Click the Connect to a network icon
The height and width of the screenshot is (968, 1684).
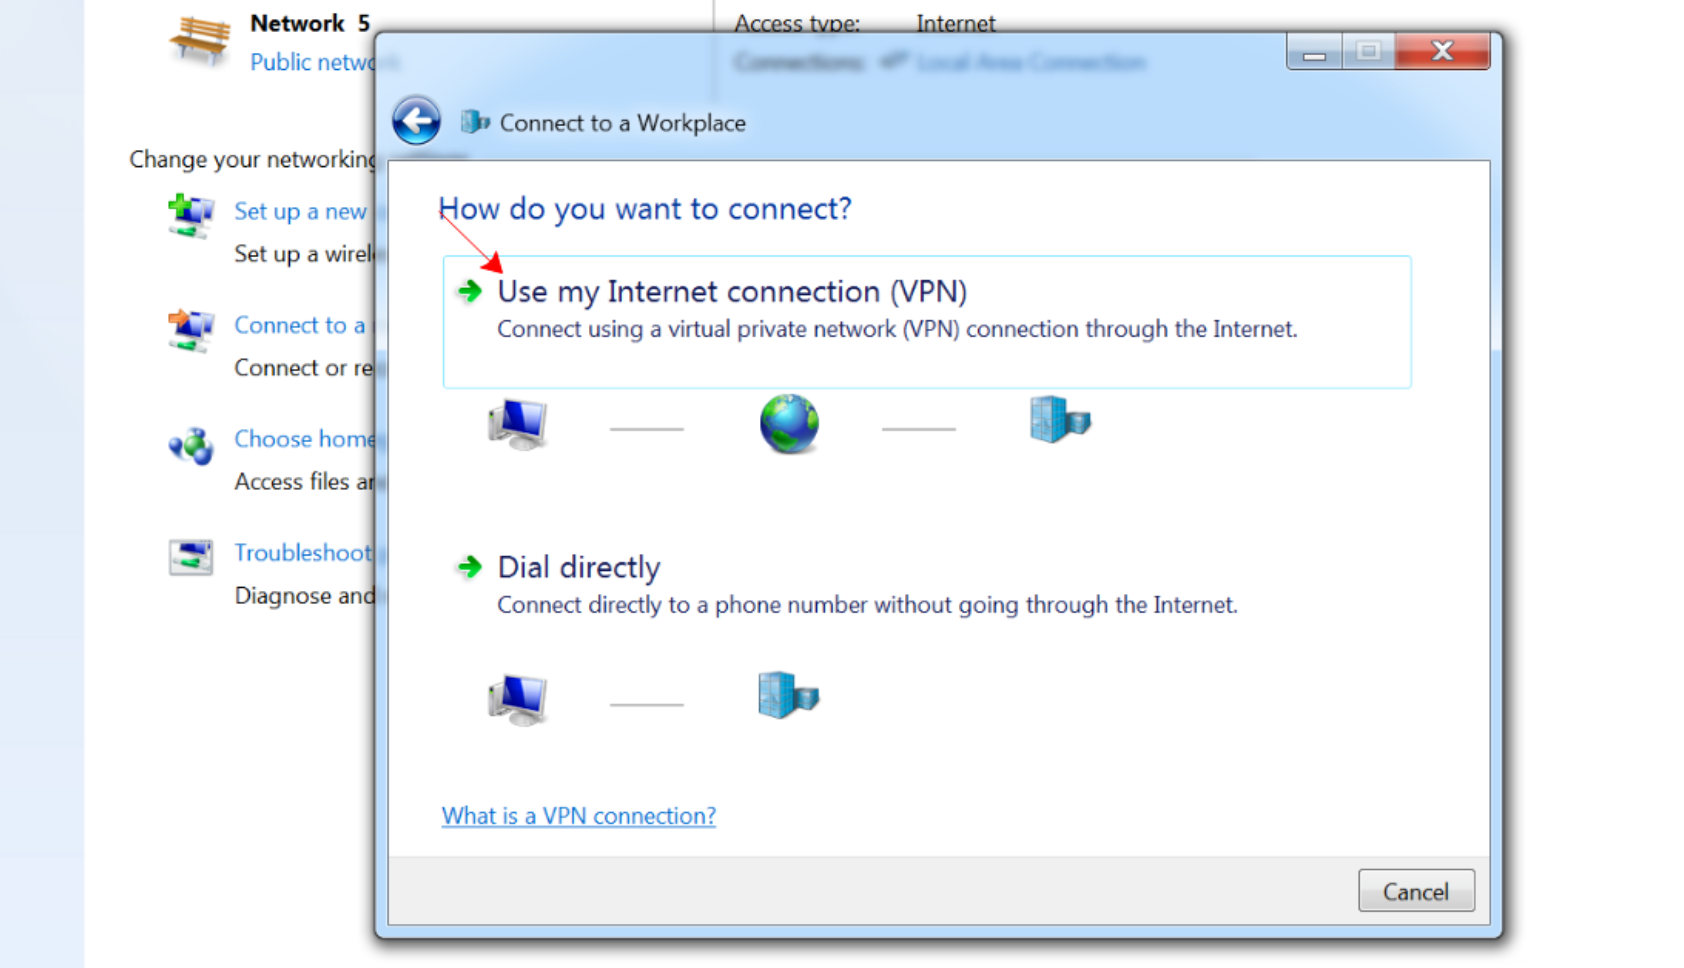[190, 331]
